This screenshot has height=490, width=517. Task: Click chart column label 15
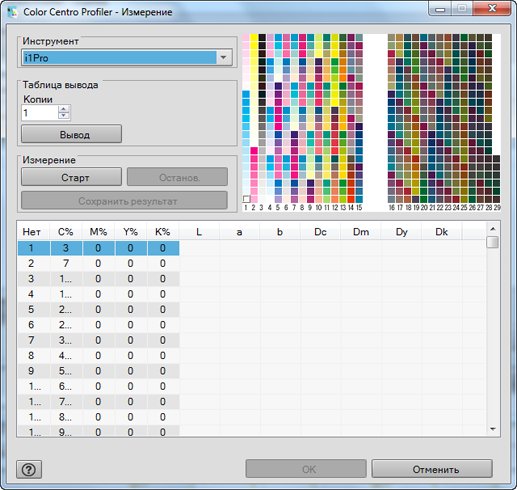[359, 208]
